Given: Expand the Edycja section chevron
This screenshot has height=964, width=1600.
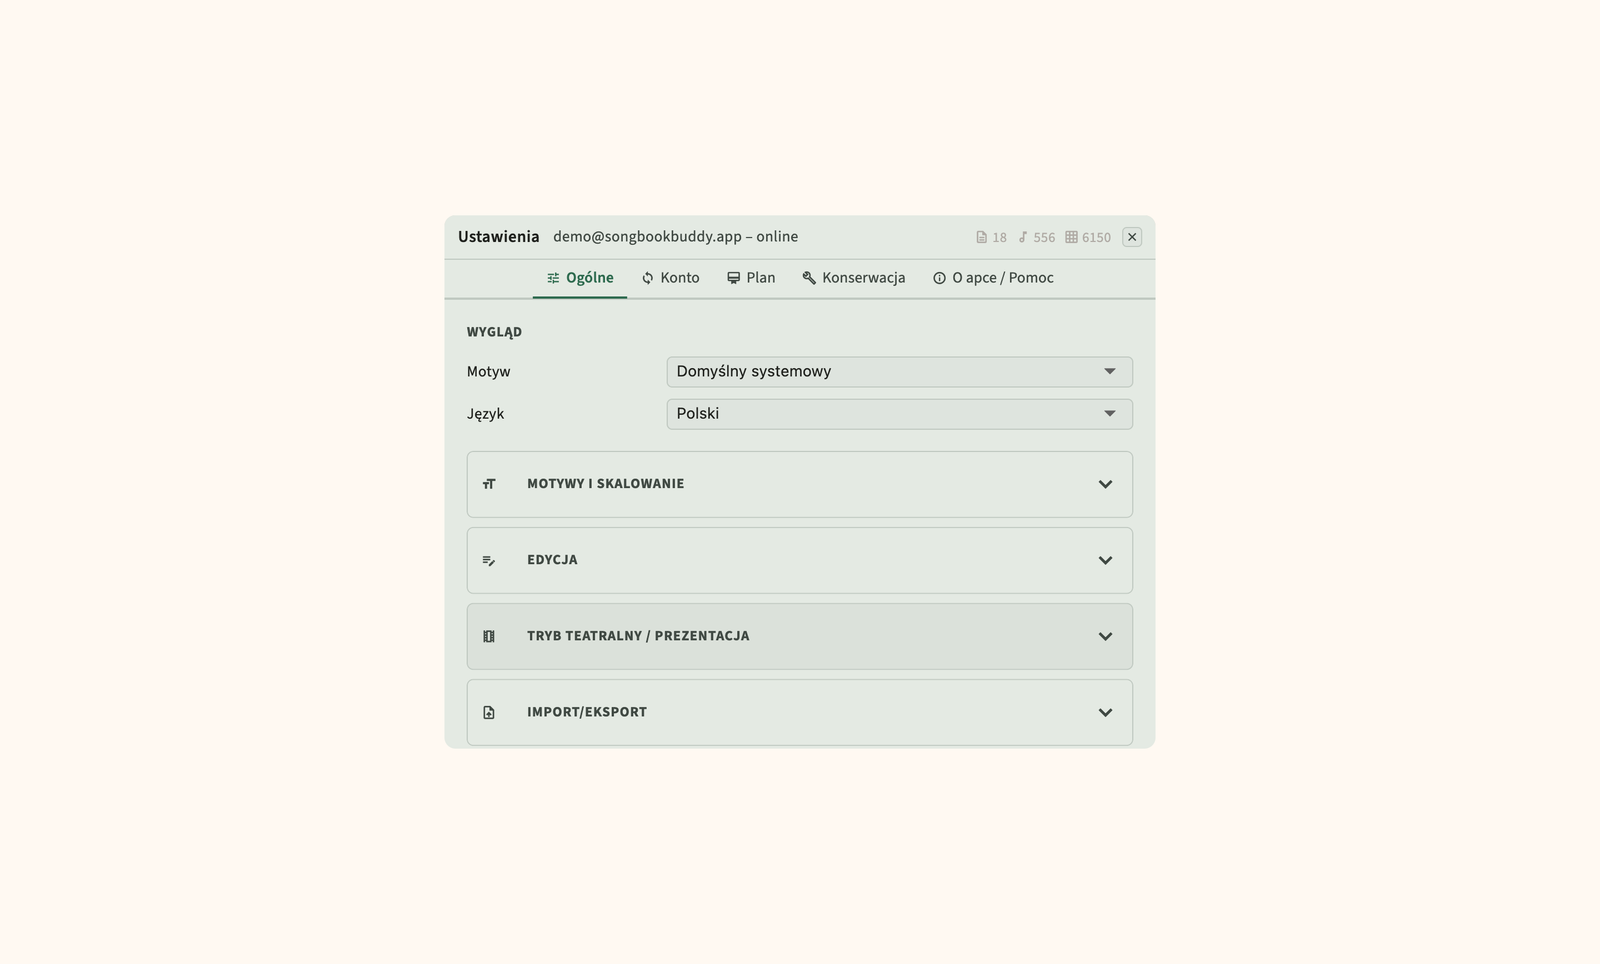Looking at the screenshot, I should tap(1105, 560).
